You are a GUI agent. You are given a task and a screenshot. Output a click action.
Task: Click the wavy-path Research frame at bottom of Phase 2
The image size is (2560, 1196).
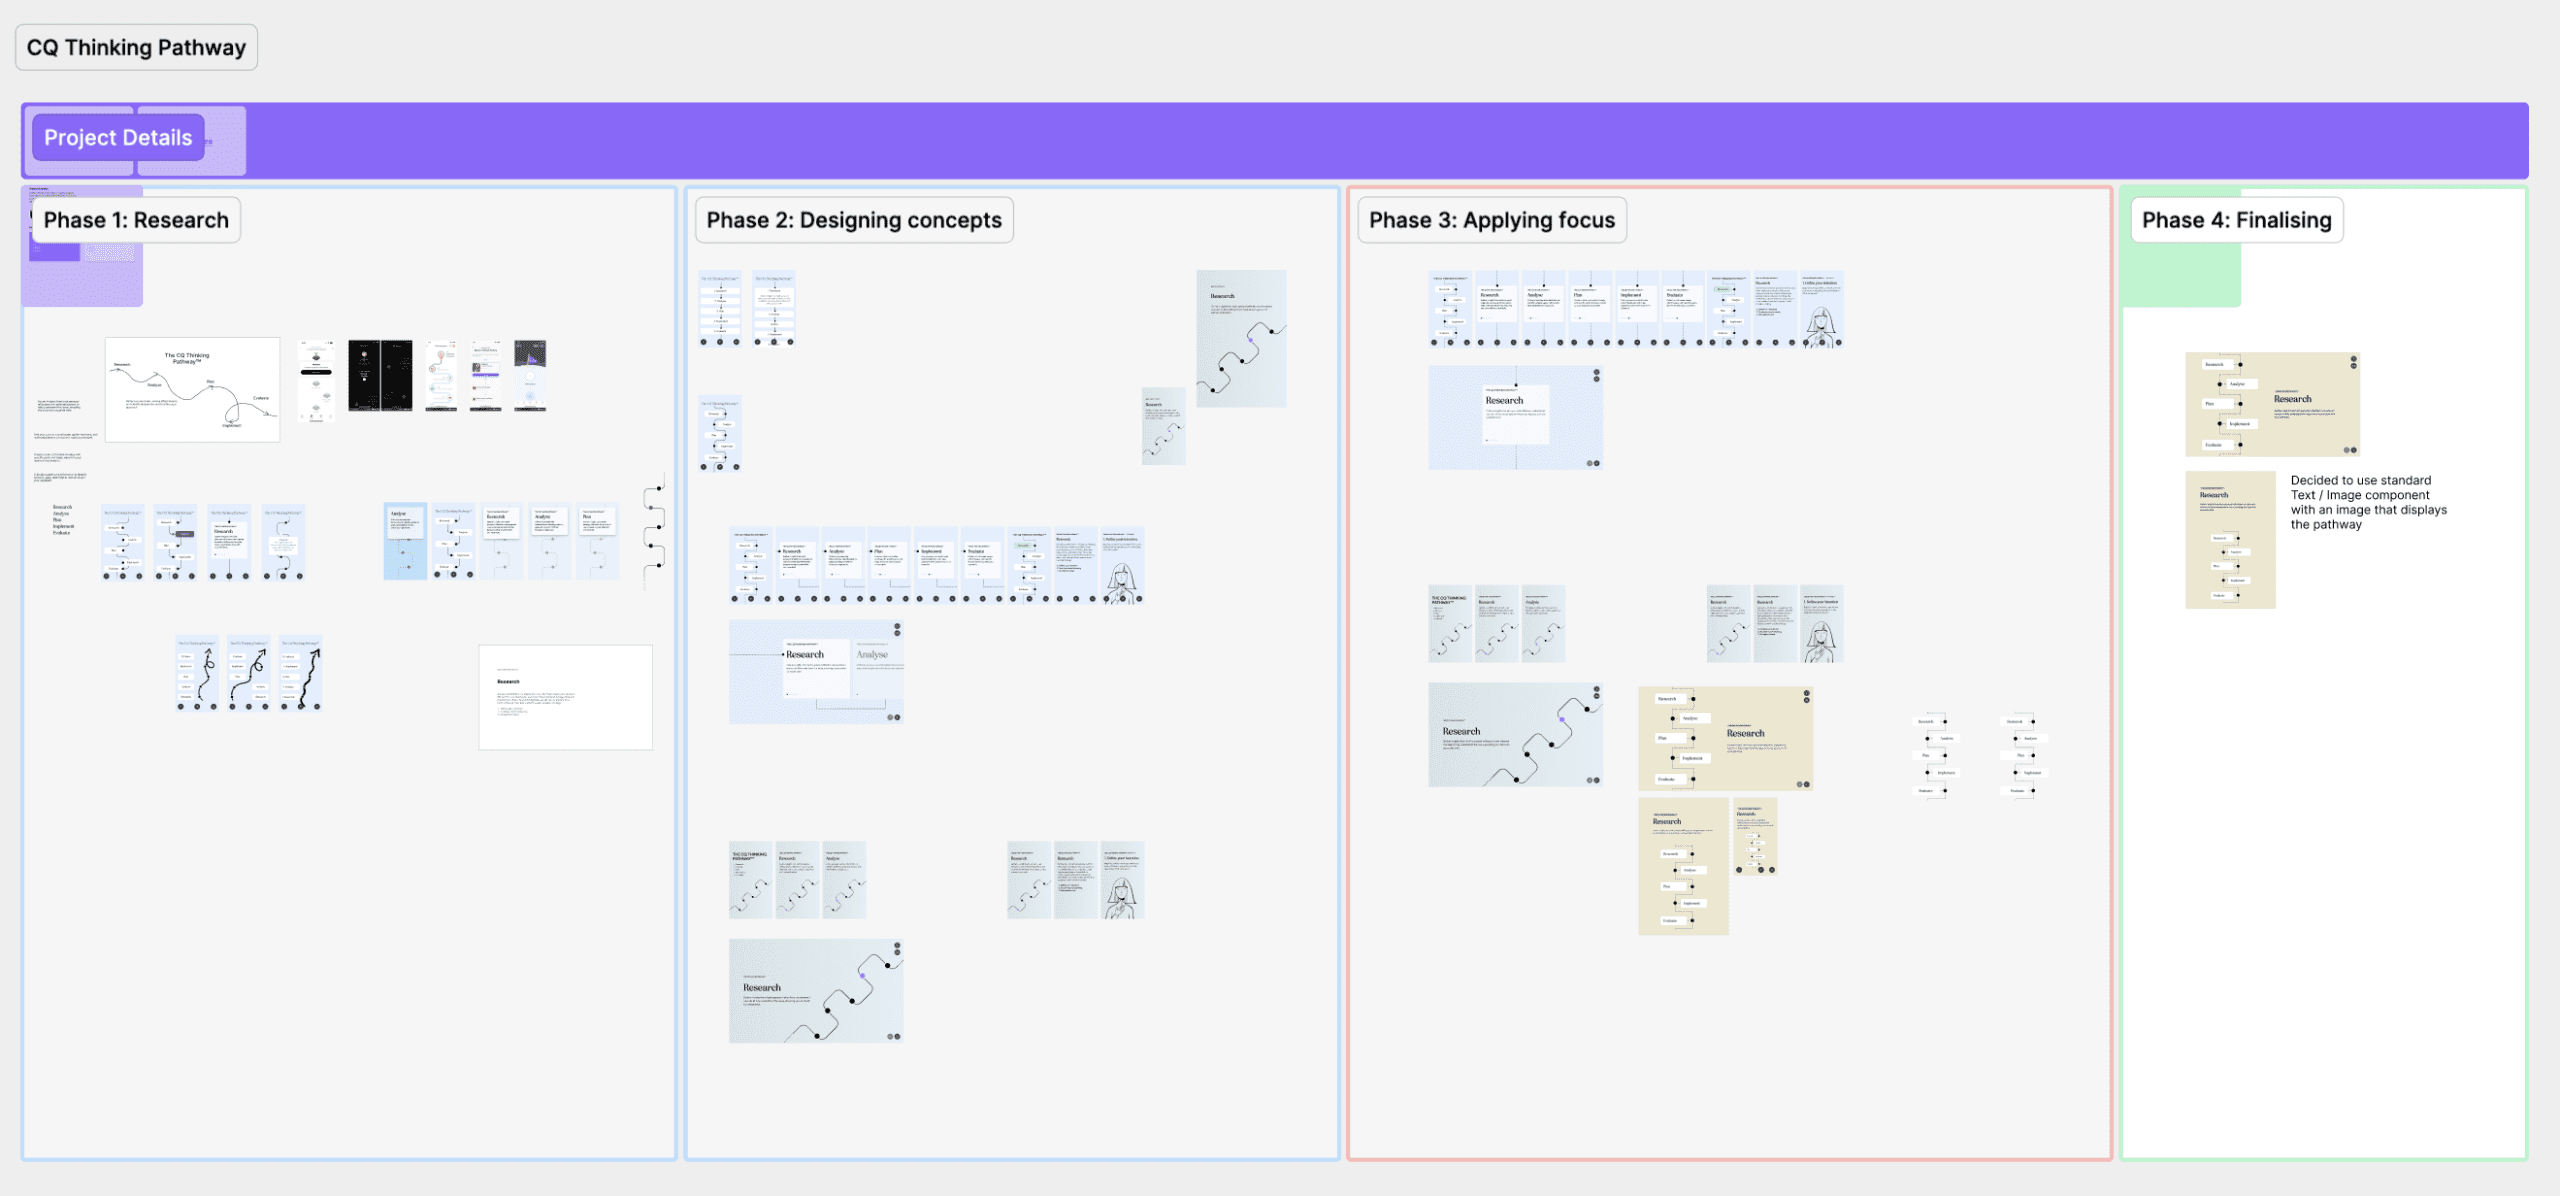[815, 991]
